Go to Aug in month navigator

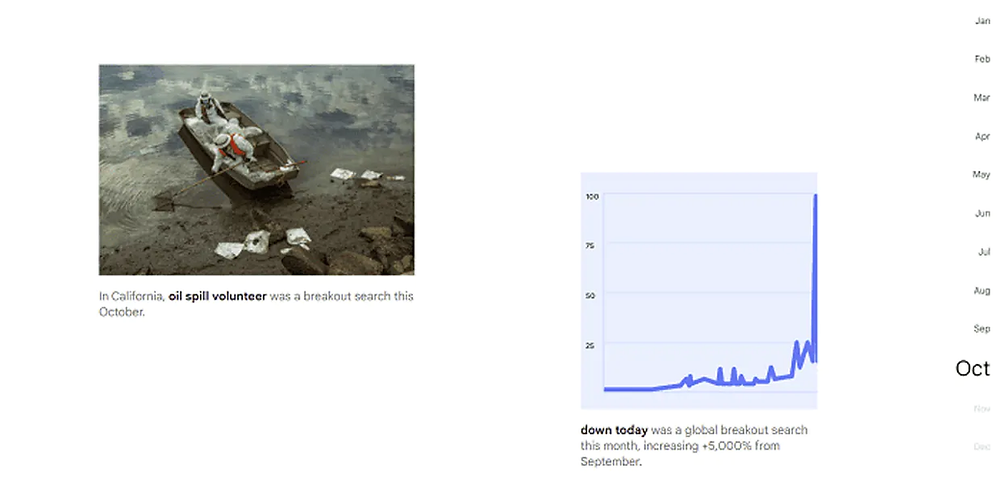click(x=982, y=291)
